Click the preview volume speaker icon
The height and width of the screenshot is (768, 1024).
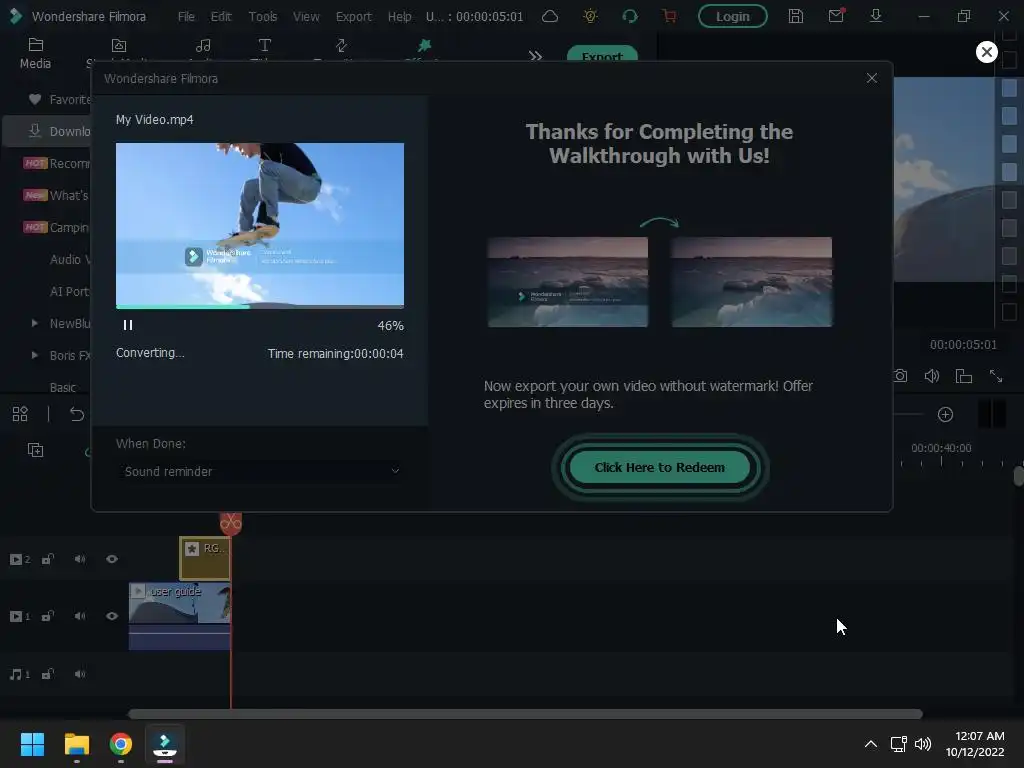click(x=932, y=376)
